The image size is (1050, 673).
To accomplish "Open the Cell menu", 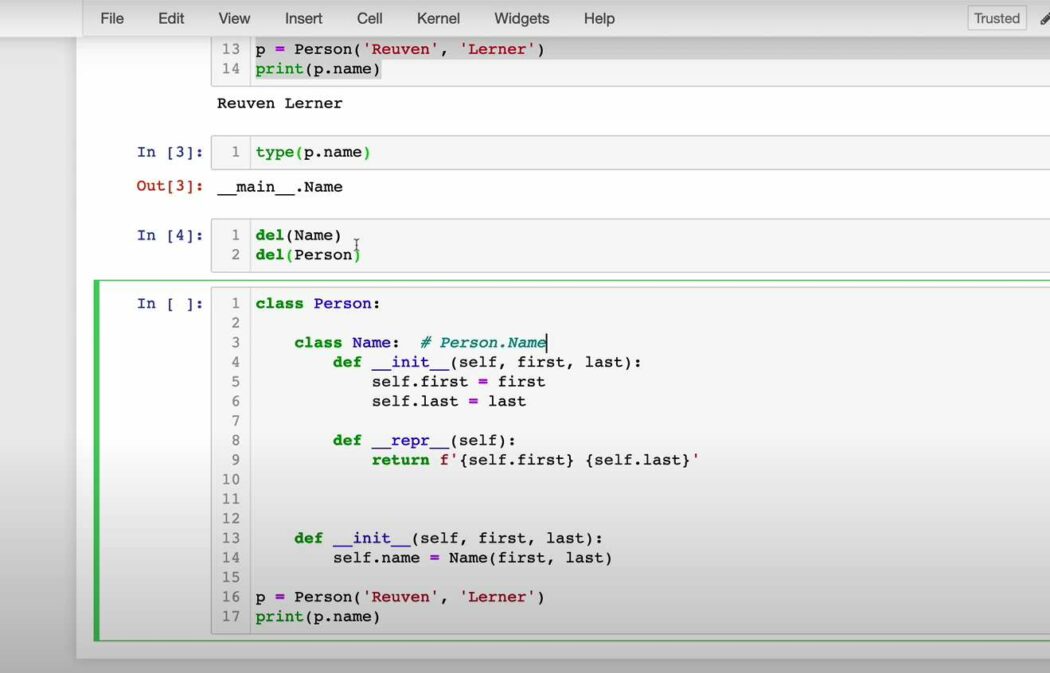I will (369, 18).
